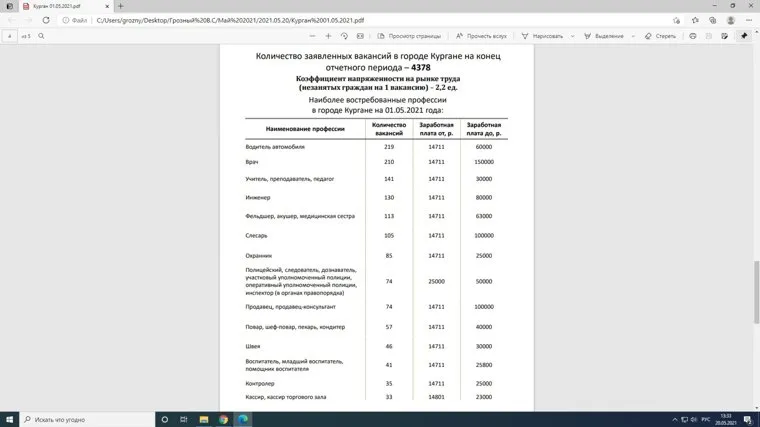Screen dimensions: 760x427
Task: Zoom in with the plus icon
Action: click(x=328, y=36)
